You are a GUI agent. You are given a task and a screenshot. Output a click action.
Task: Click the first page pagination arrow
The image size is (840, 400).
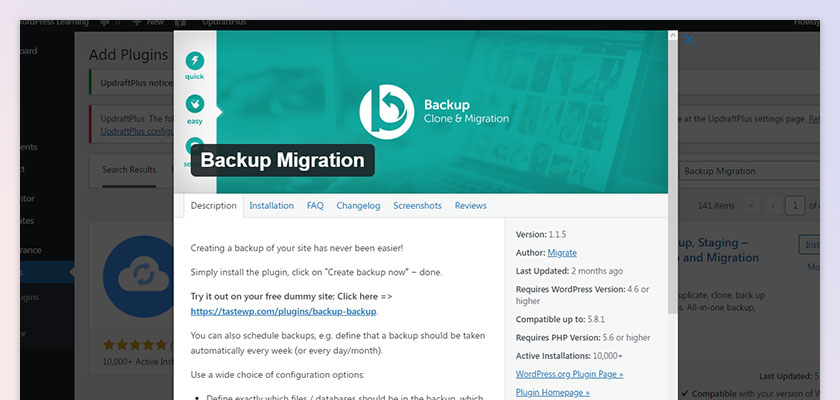click(x=752, y=206)
